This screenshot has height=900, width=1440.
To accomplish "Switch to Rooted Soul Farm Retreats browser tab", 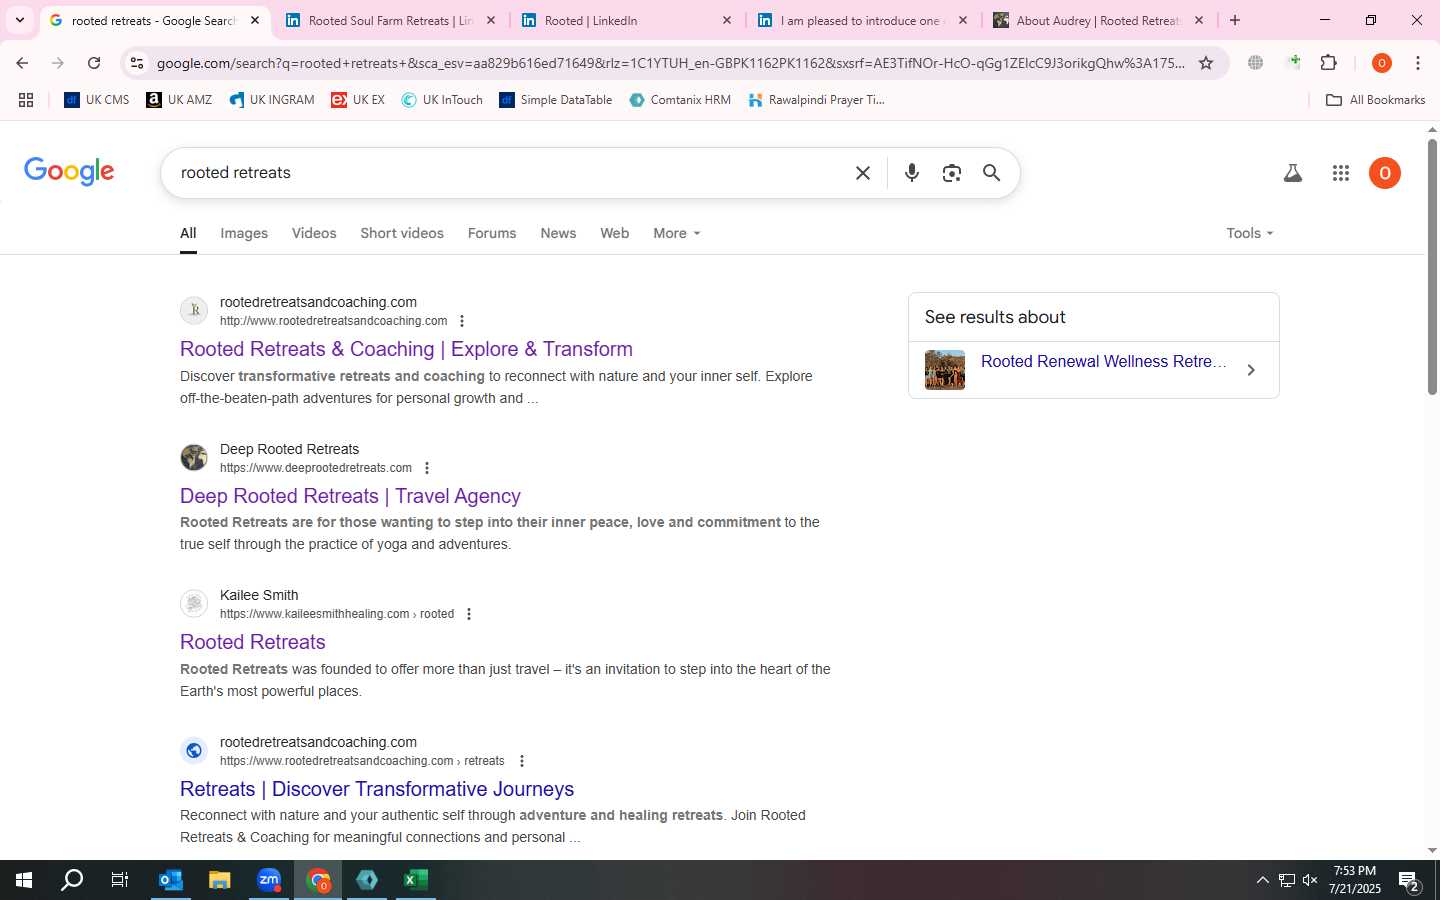I will tap(390, 20).
